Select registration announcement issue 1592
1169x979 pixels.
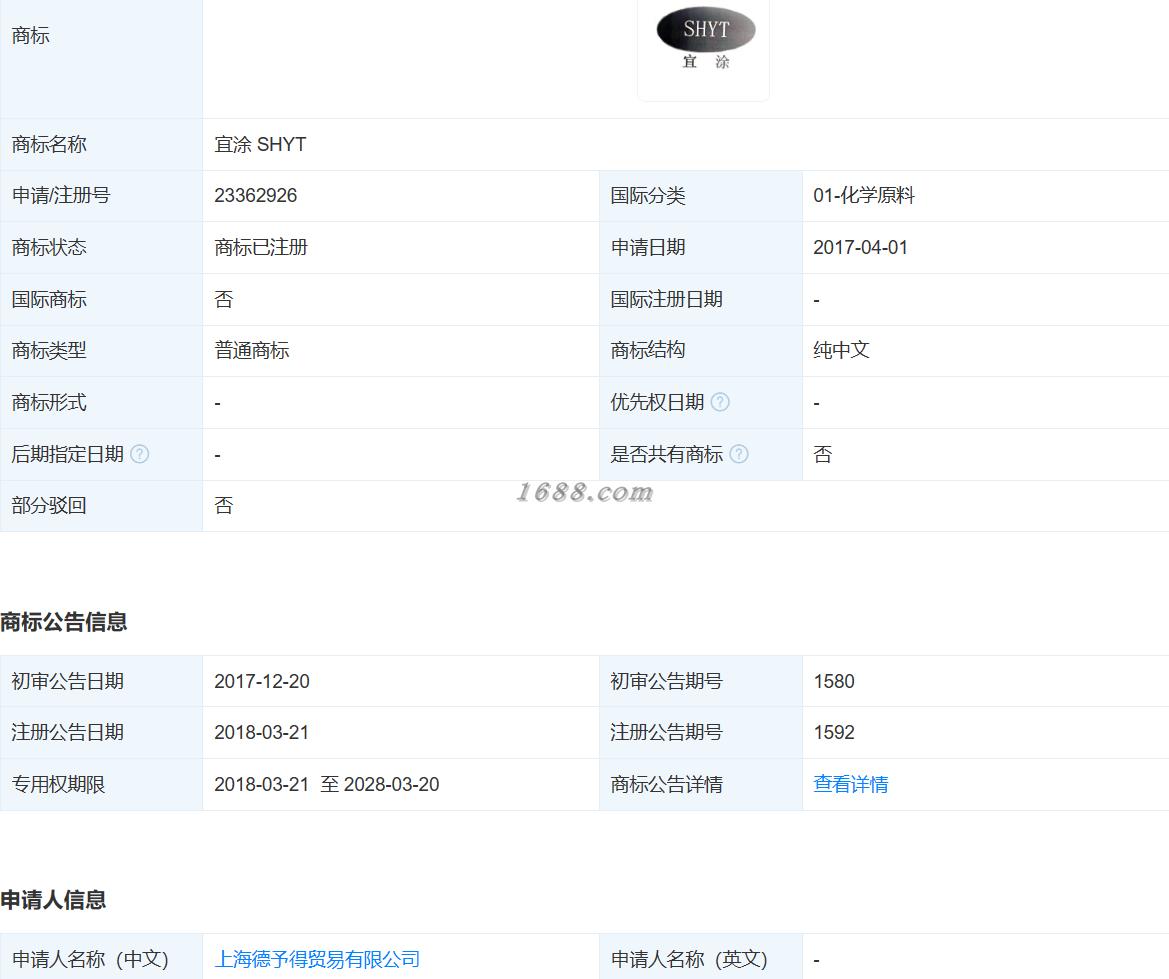coord(834,732)
